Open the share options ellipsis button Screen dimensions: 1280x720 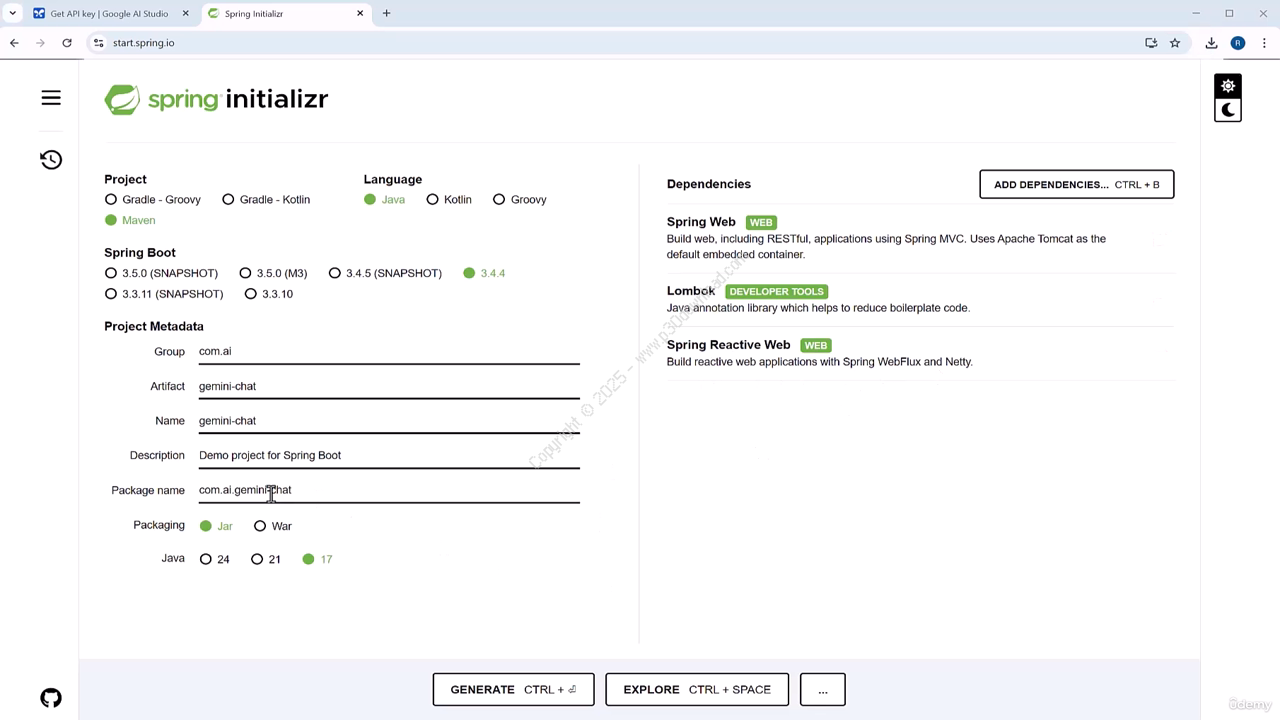(823, 689)
